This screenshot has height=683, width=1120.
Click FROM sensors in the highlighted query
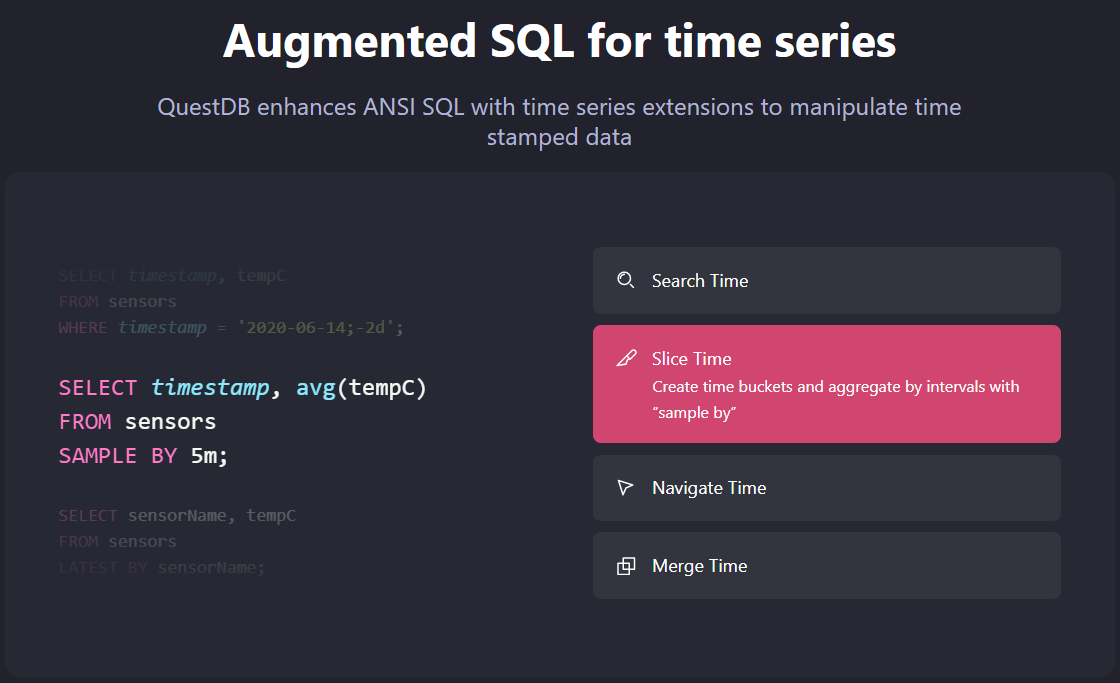point(135,421)
